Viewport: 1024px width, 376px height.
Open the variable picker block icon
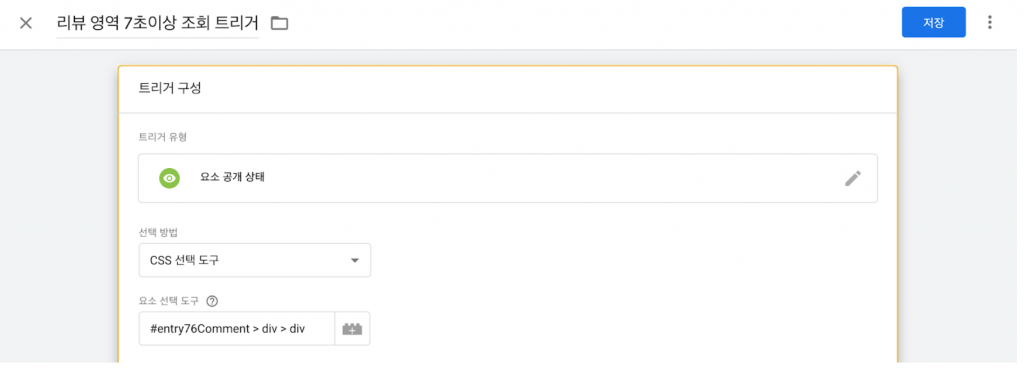[x=352, y=328]
